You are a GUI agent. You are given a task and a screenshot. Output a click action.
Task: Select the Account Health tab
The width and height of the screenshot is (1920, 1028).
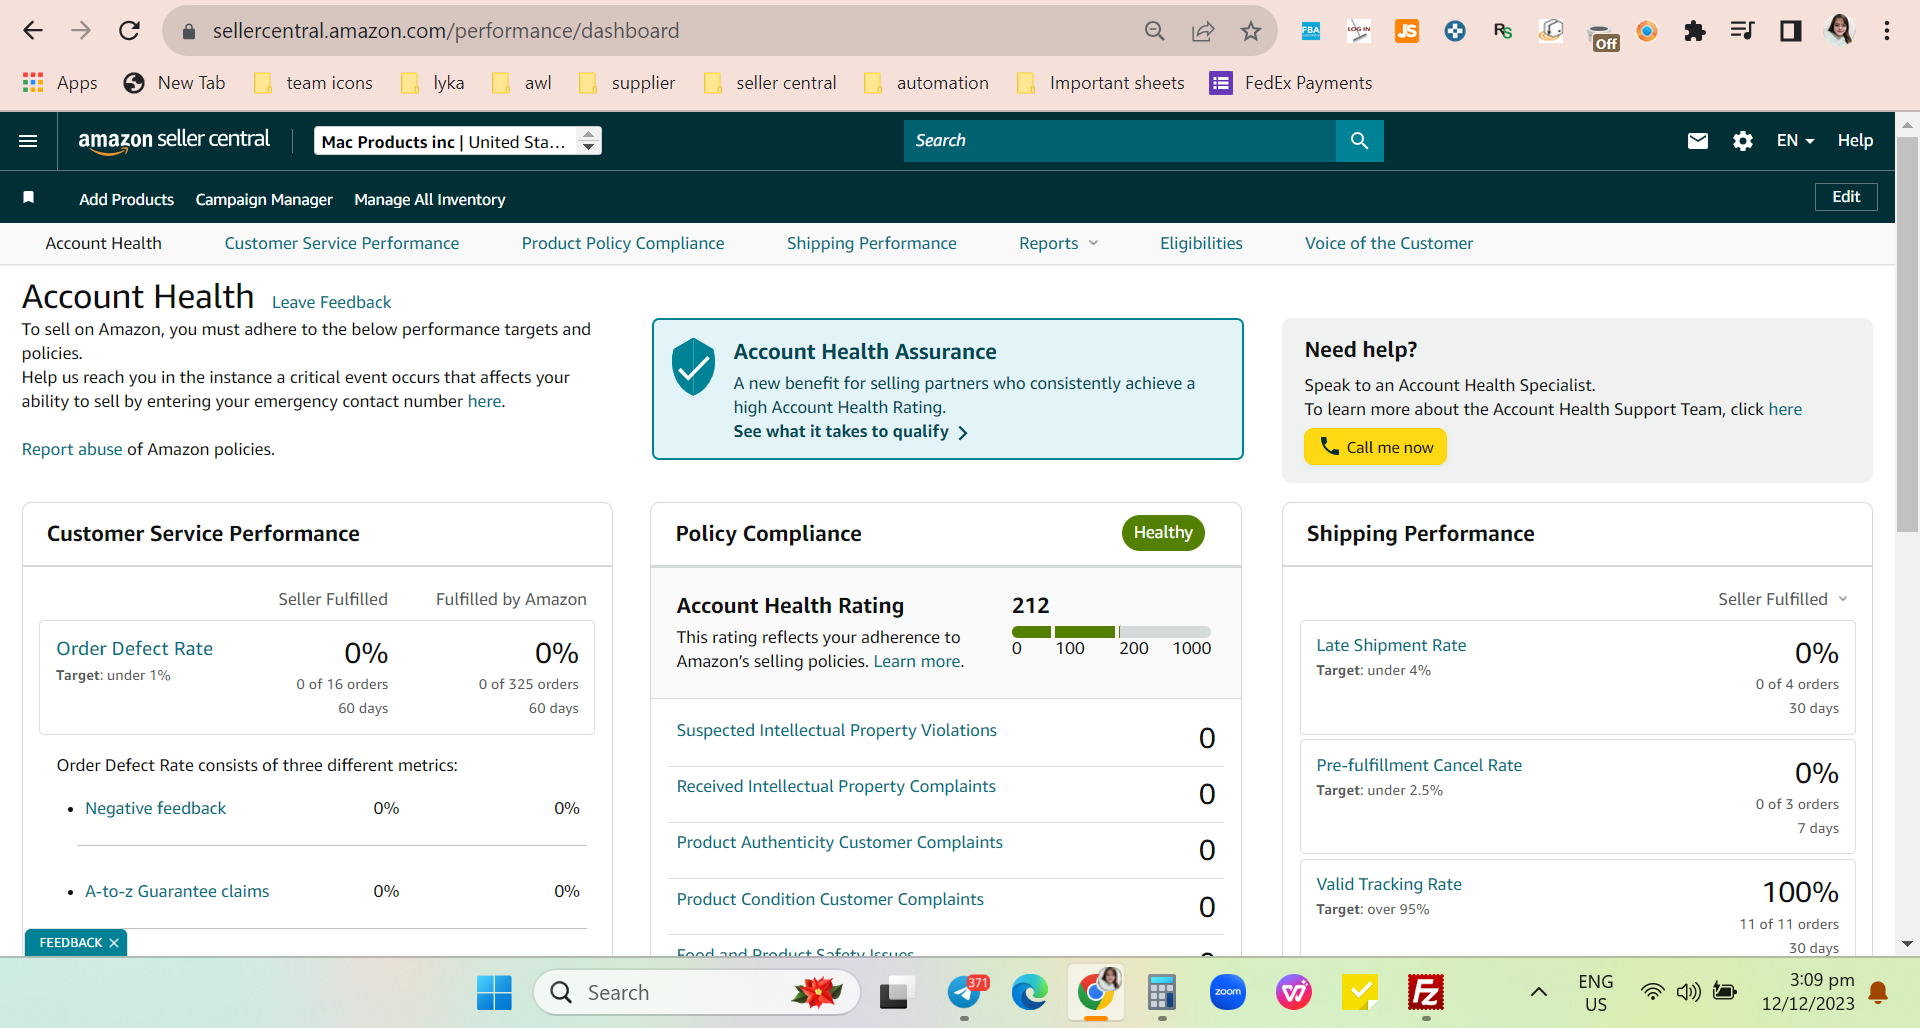tap(104, 243)
